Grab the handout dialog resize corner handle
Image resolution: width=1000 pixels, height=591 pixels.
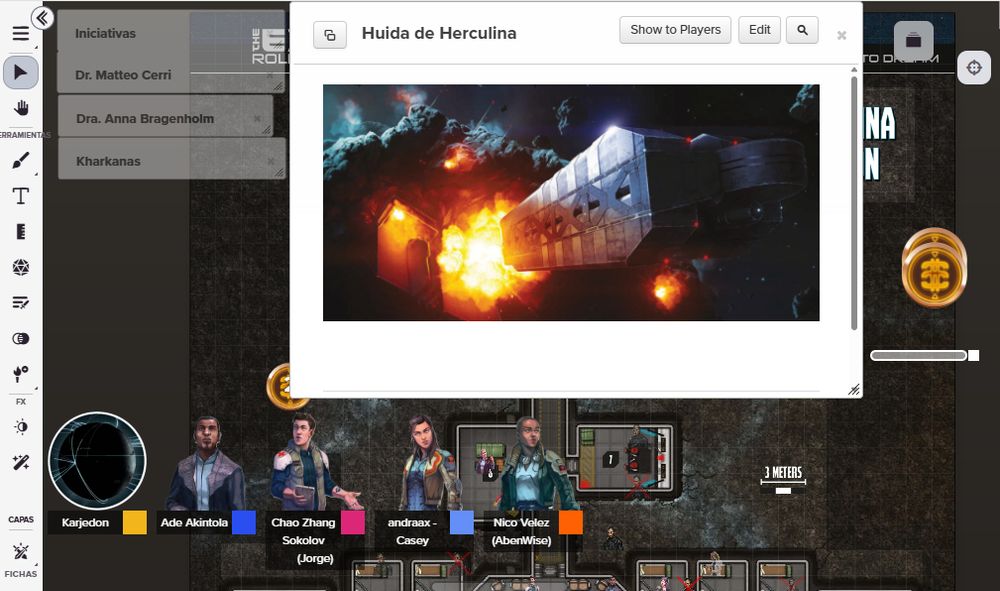[854, 390]
